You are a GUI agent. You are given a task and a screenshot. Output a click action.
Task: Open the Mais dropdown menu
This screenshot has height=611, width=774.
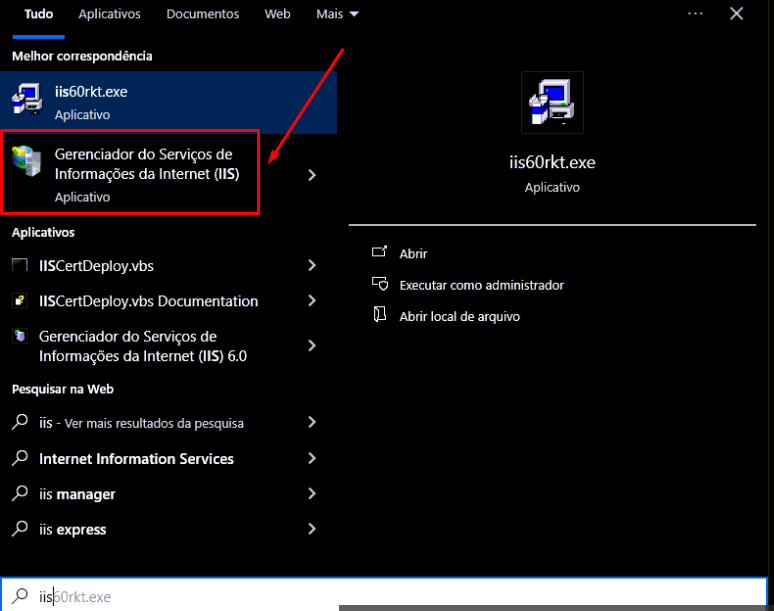[x=337, y=14]
